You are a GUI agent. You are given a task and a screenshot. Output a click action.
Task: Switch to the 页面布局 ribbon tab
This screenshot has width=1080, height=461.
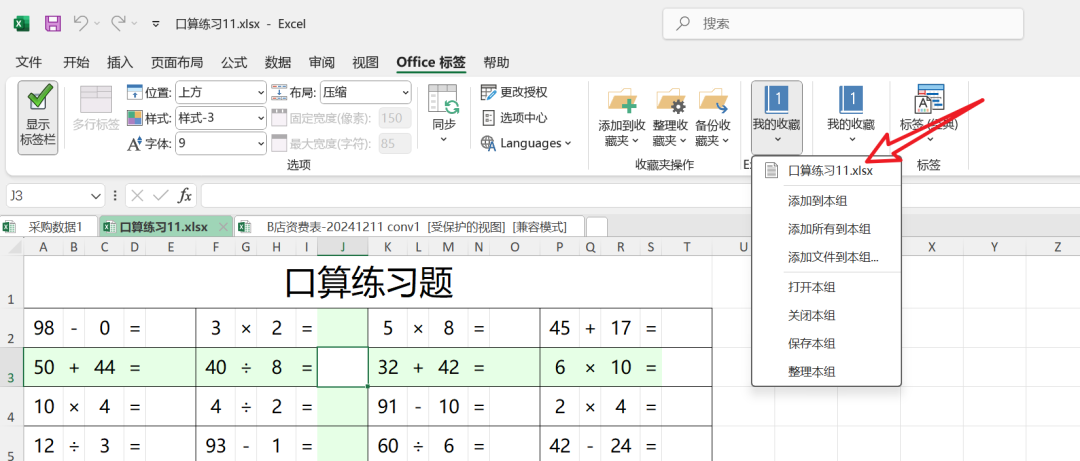[x=177, y=63]
